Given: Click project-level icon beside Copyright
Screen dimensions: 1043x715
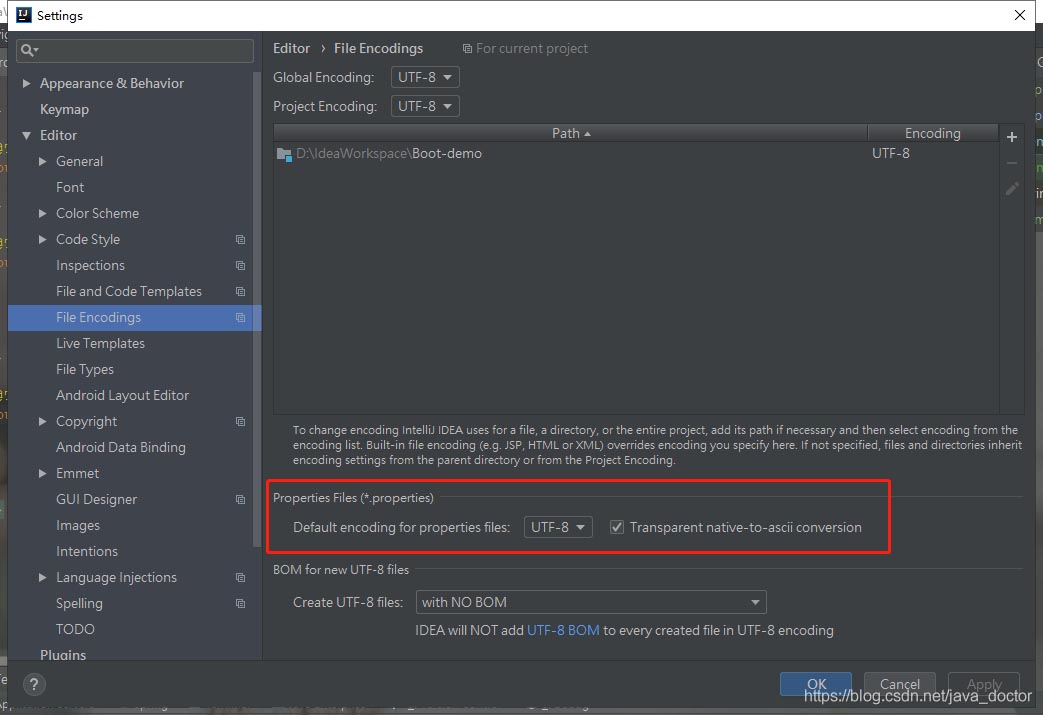Looking at the screenshot, I should tap(240, 421).
